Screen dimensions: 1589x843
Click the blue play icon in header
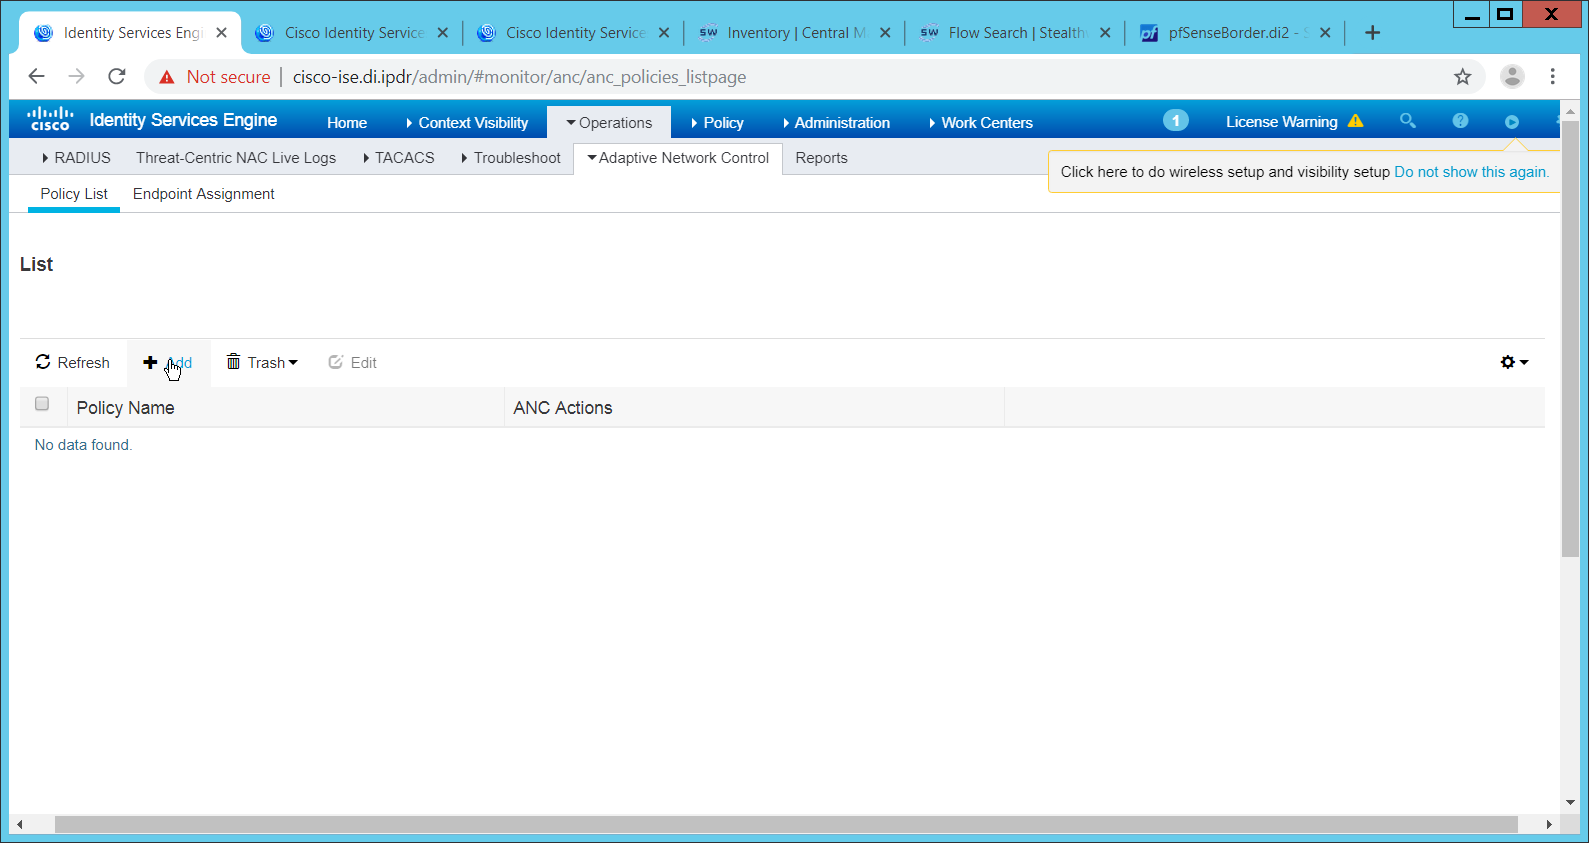(1511, 122)
